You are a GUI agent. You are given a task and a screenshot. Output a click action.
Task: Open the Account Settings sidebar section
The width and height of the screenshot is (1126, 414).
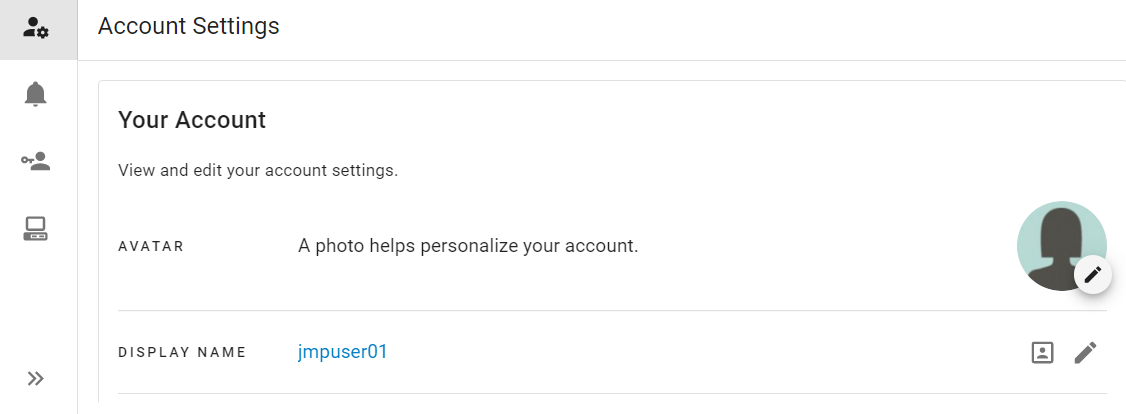click(36, 28)
